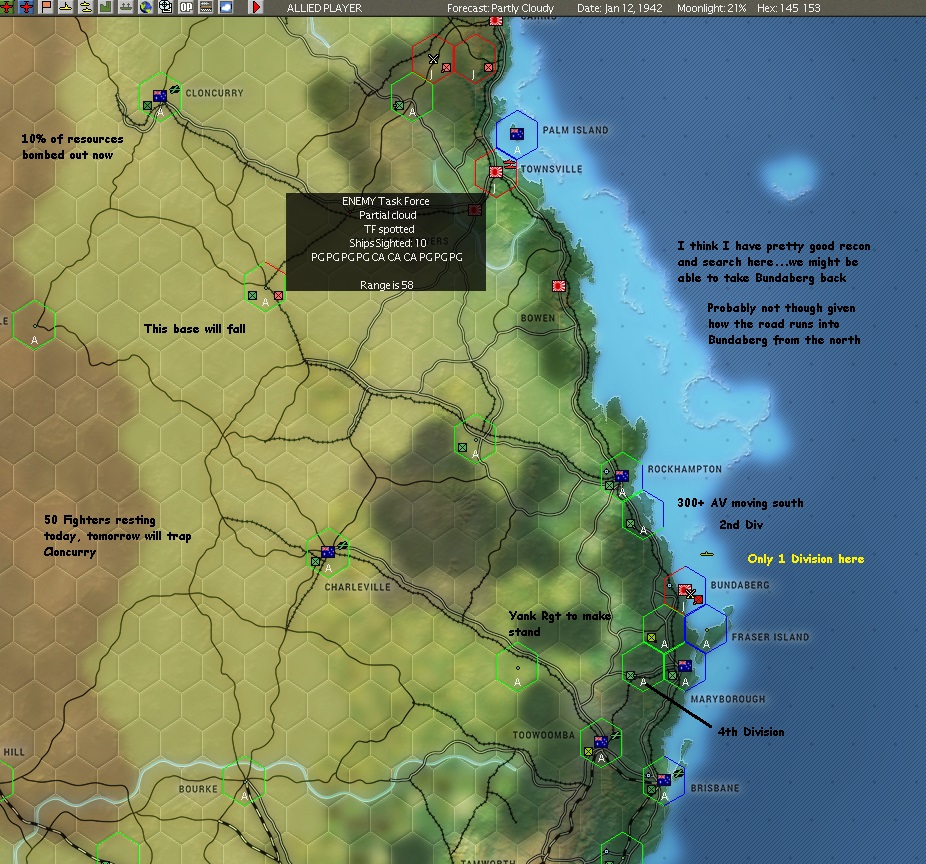Select the Japanese flag base at Bundaberg

click(684, 589)
